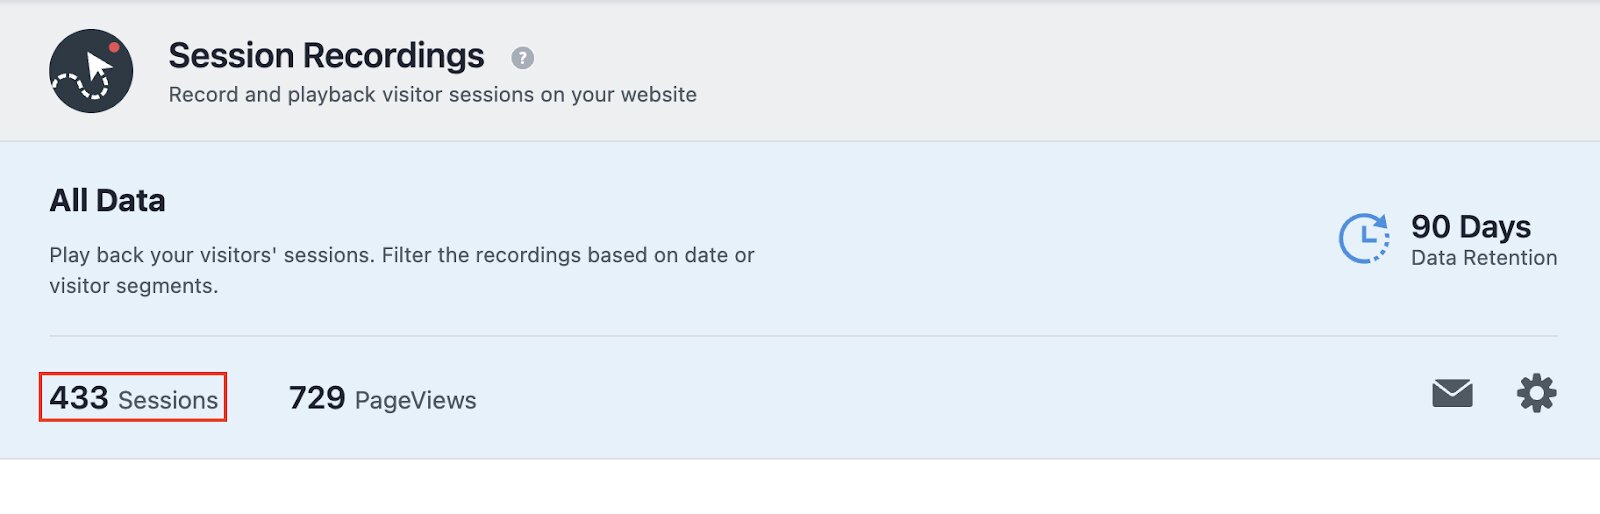Image resolution: width=1600 pixels, height=514 pixels.
Task: Click the 'visitor segments.' text line
Action: 133,286
